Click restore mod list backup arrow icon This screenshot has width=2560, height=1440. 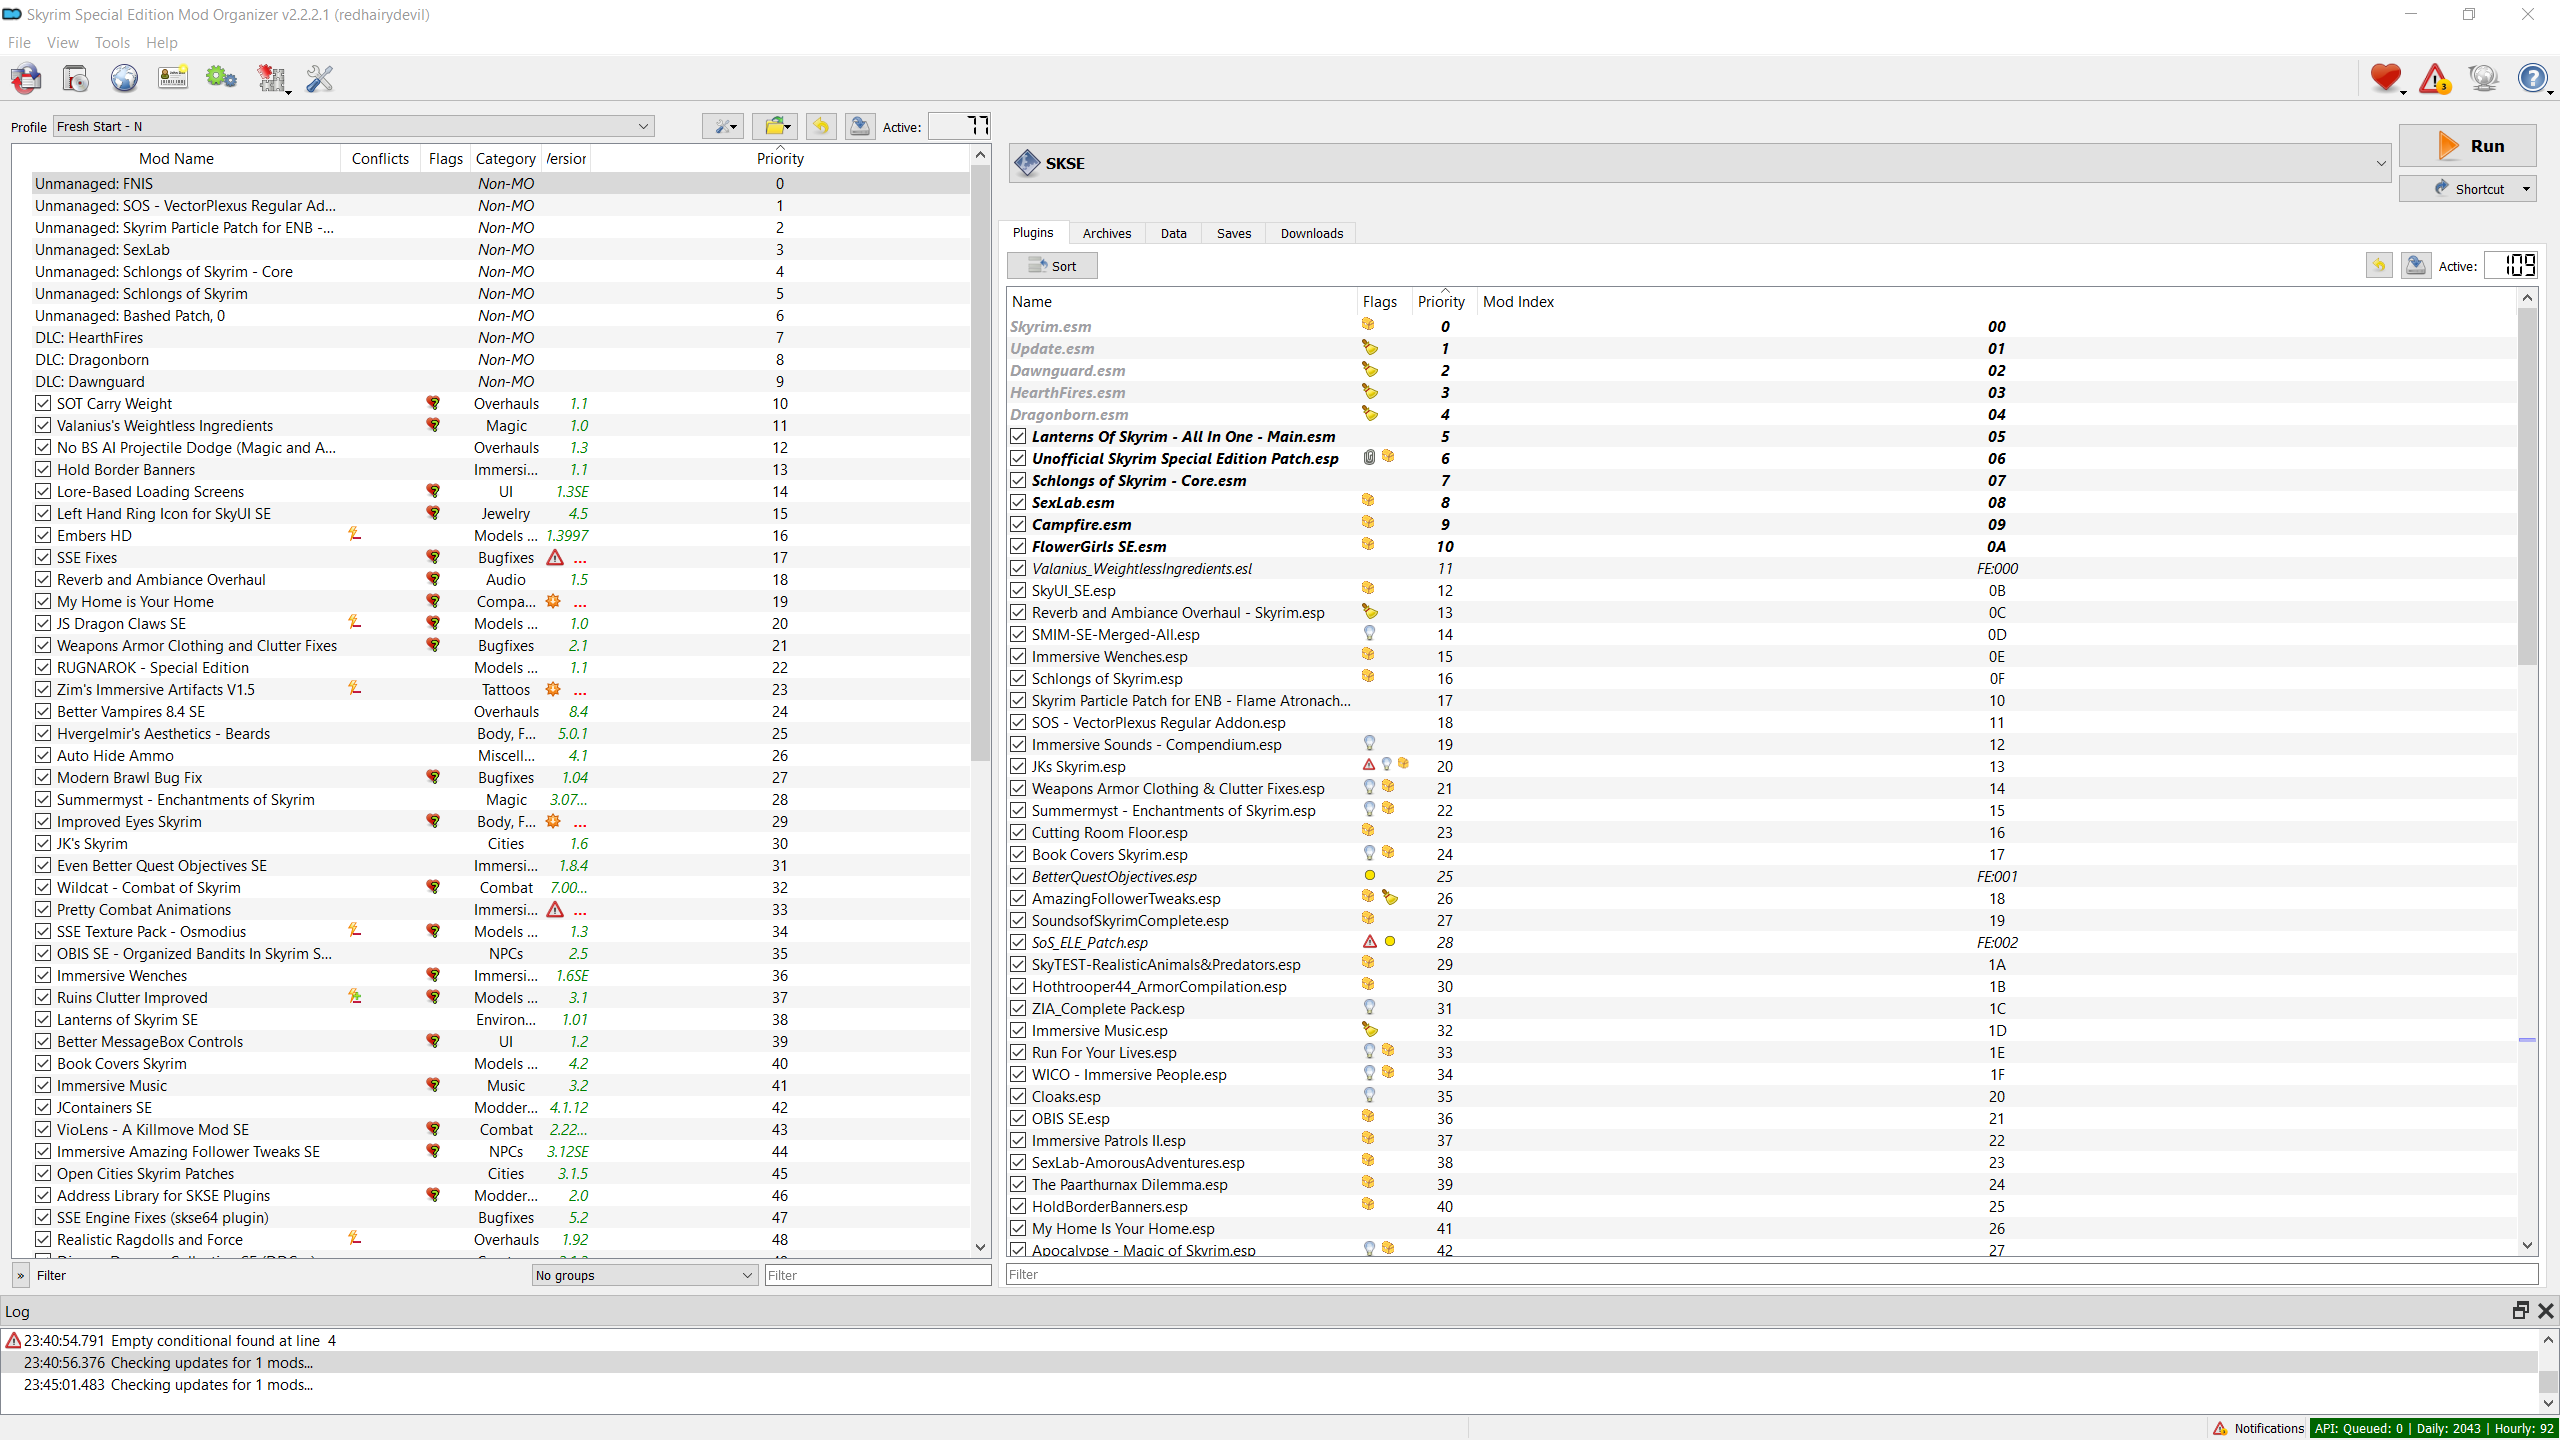click(821, 126)
